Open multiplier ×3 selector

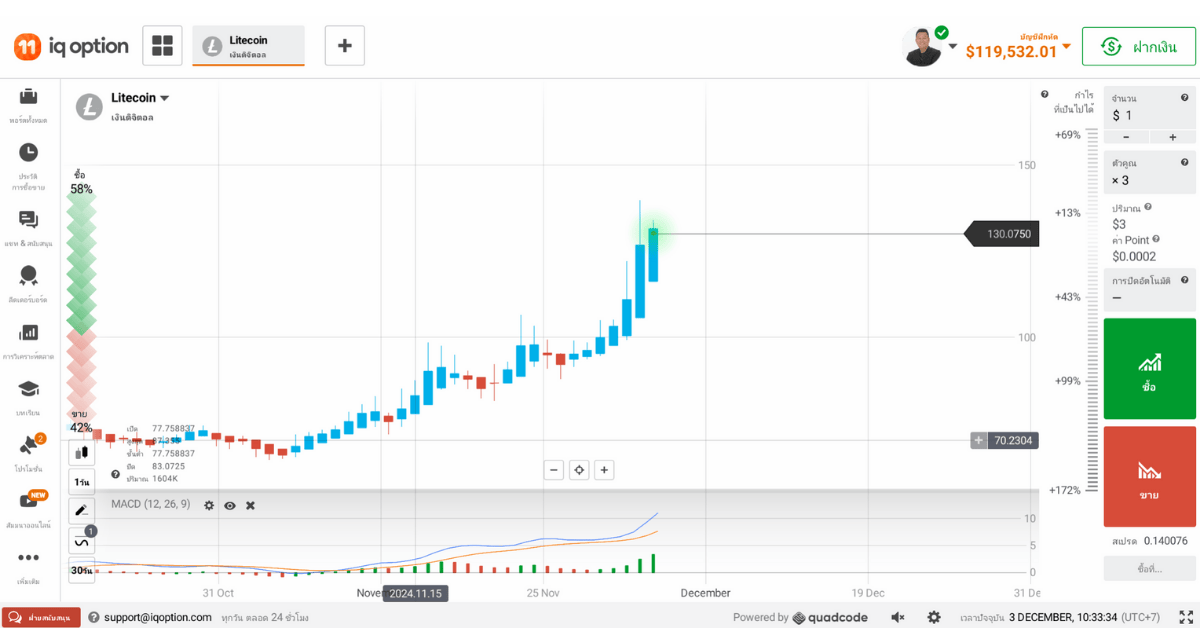tap(1149, 172)
